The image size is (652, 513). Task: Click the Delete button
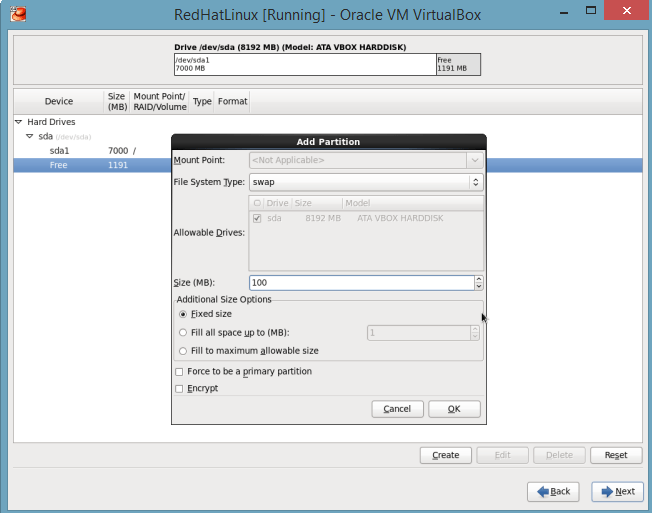tap(559, 455)
